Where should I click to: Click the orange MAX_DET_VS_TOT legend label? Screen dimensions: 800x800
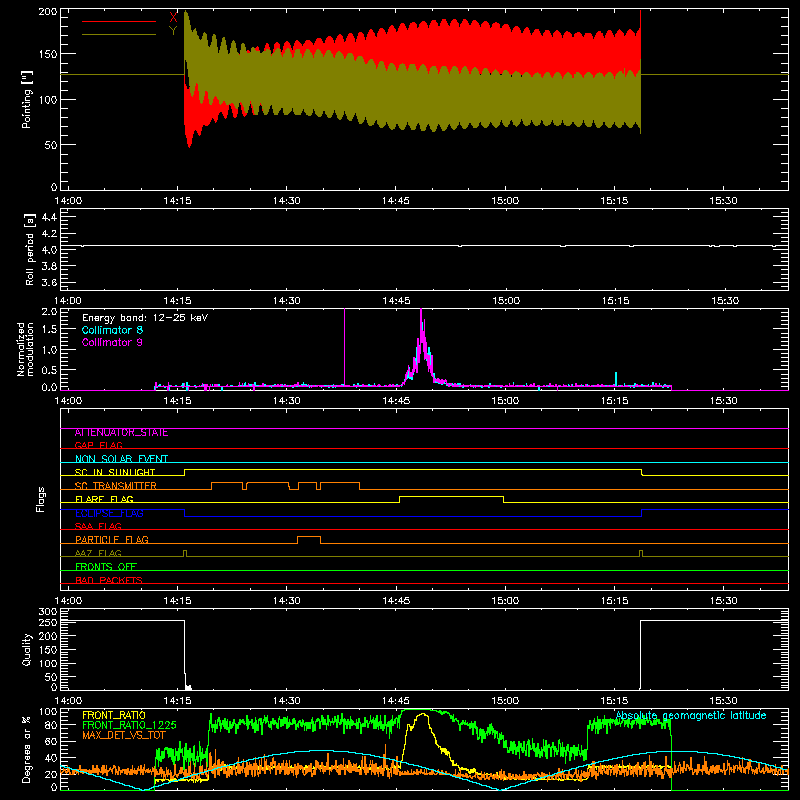tap(123, 735)
